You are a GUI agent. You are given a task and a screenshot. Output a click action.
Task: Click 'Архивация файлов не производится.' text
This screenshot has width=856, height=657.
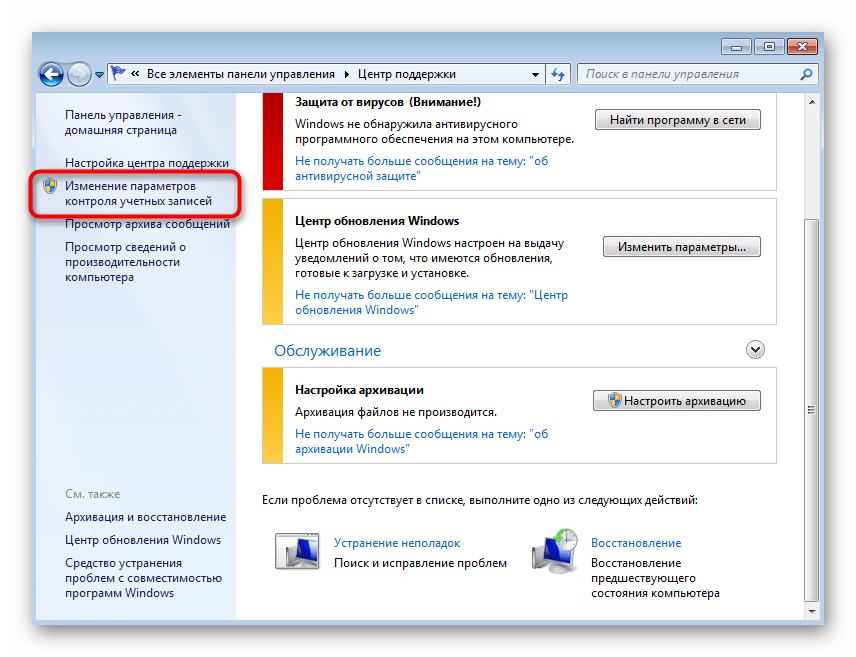[x=396, y=412]
